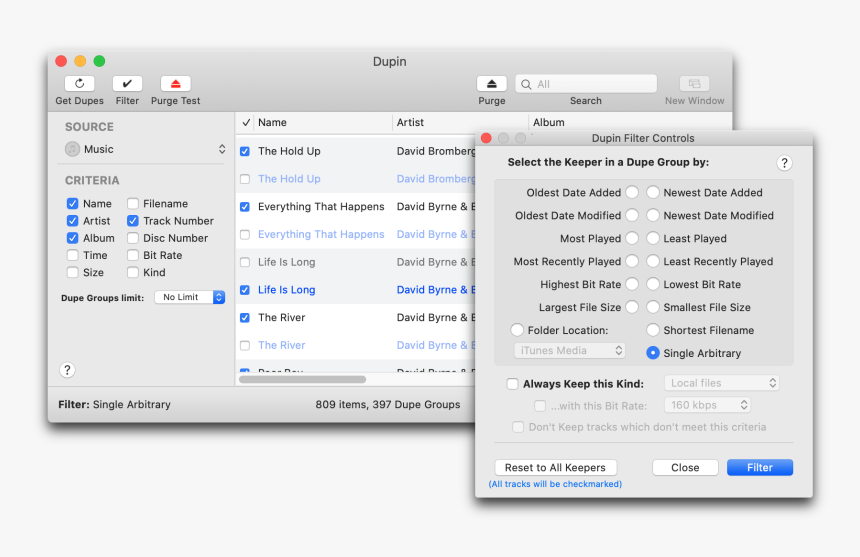Screen dimensions: 860x557
Task: Select Single Arbitrary radio button
Action: tap(653, 353)
